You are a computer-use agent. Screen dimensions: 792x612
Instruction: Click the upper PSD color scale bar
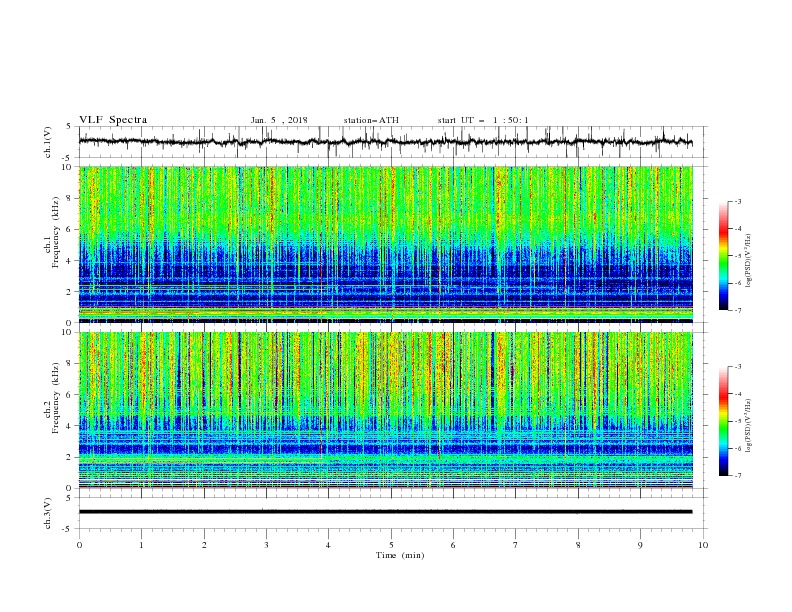[723, 256]
